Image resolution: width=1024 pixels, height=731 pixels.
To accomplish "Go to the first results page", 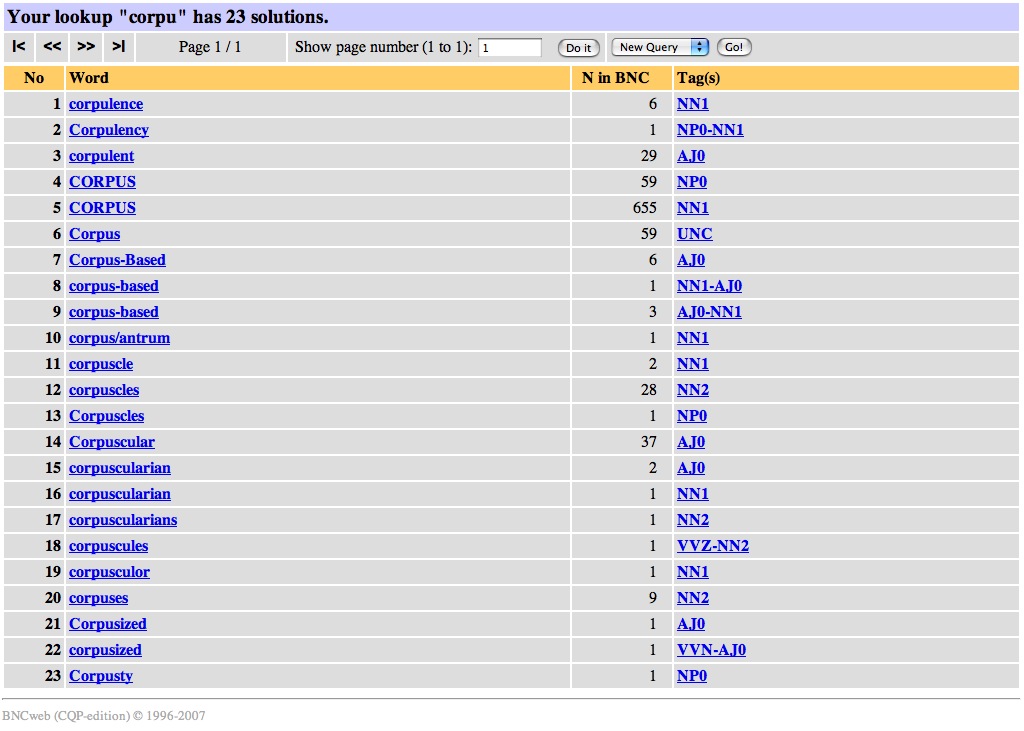I will [x=18, y=47].
